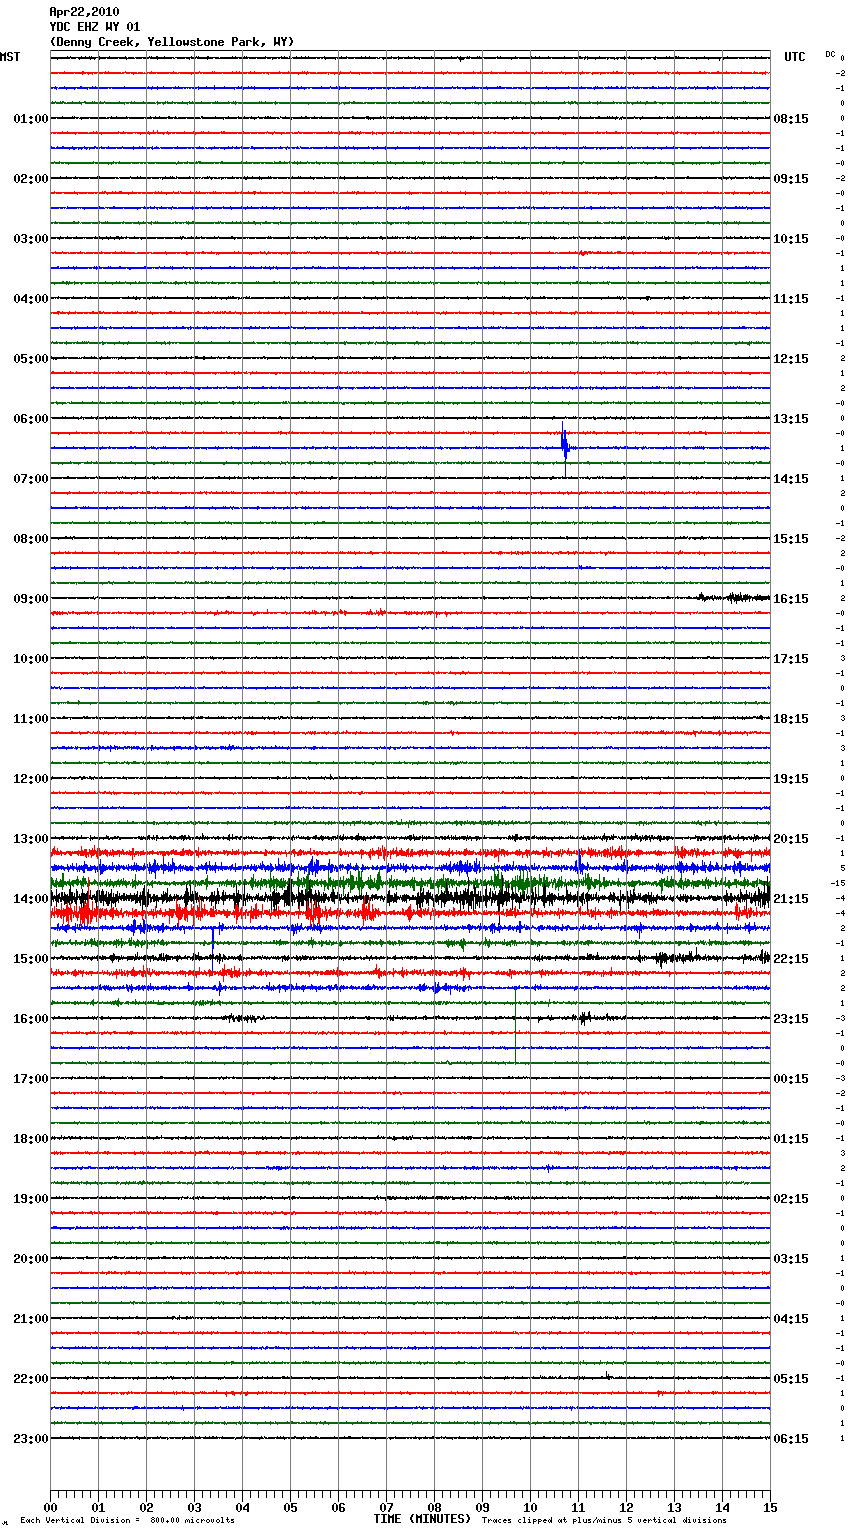Click the Denny Creek, Yellowstone Park location text

pos(171,42)
